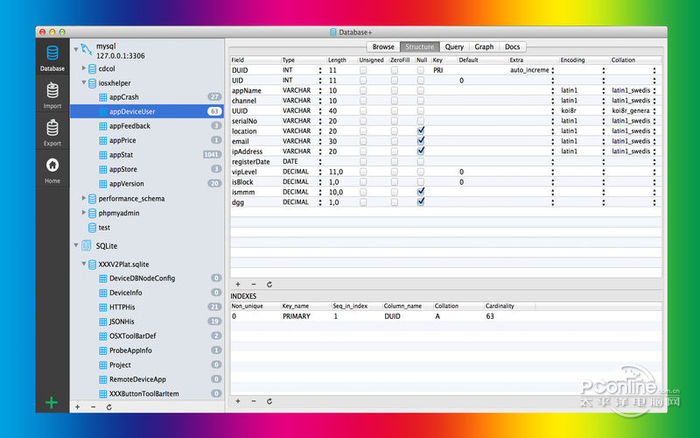Enable the Unsigned checkbox for the DUID field
700x438 pixels.
point(363,71)
